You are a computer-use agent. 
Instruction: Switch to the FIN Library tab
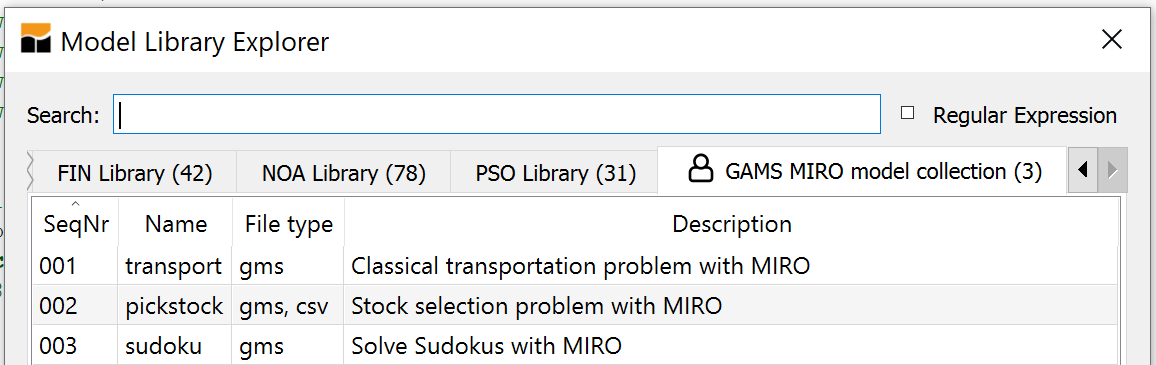tap(135, 173)
